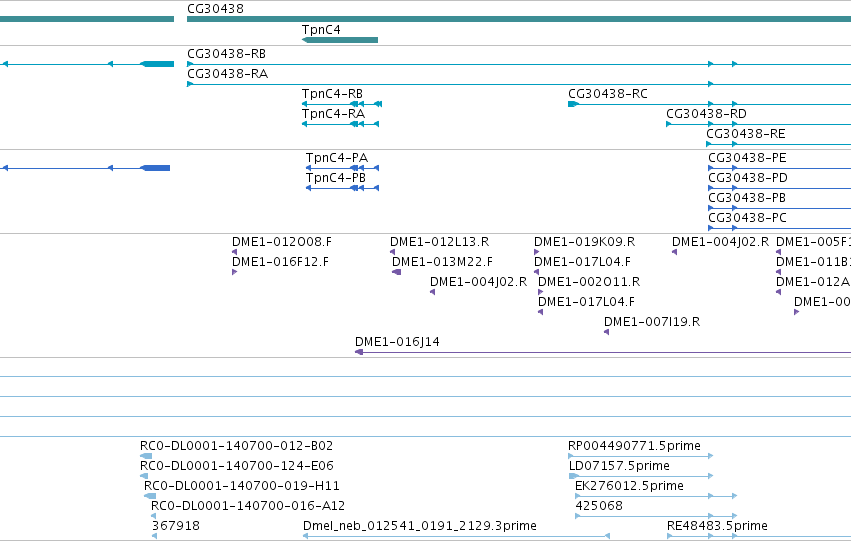Click the TpnC4-PA protein feature

(x=342, y=168)
